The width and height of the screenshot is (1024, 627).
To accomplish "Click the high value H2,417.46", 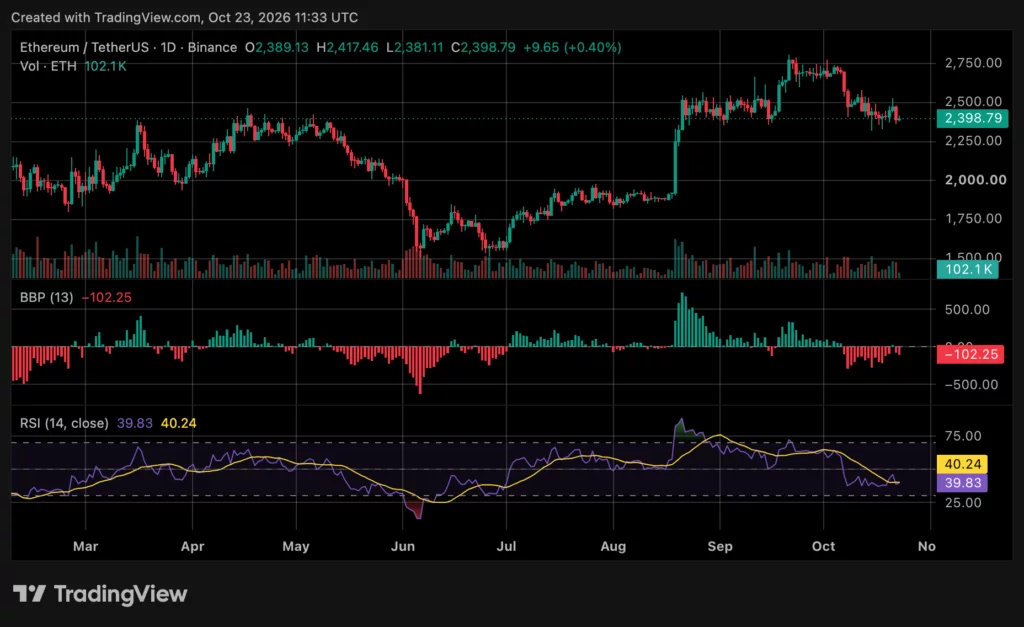I will click(347, 48).
